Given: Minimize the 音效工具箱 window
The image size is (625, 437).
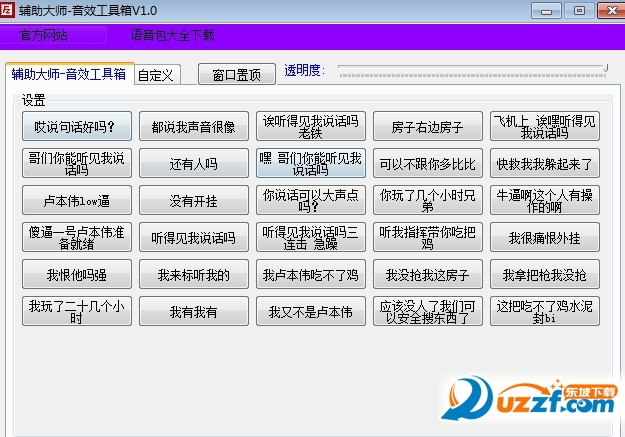Looking at the screenshot, I should pos(546,11).
